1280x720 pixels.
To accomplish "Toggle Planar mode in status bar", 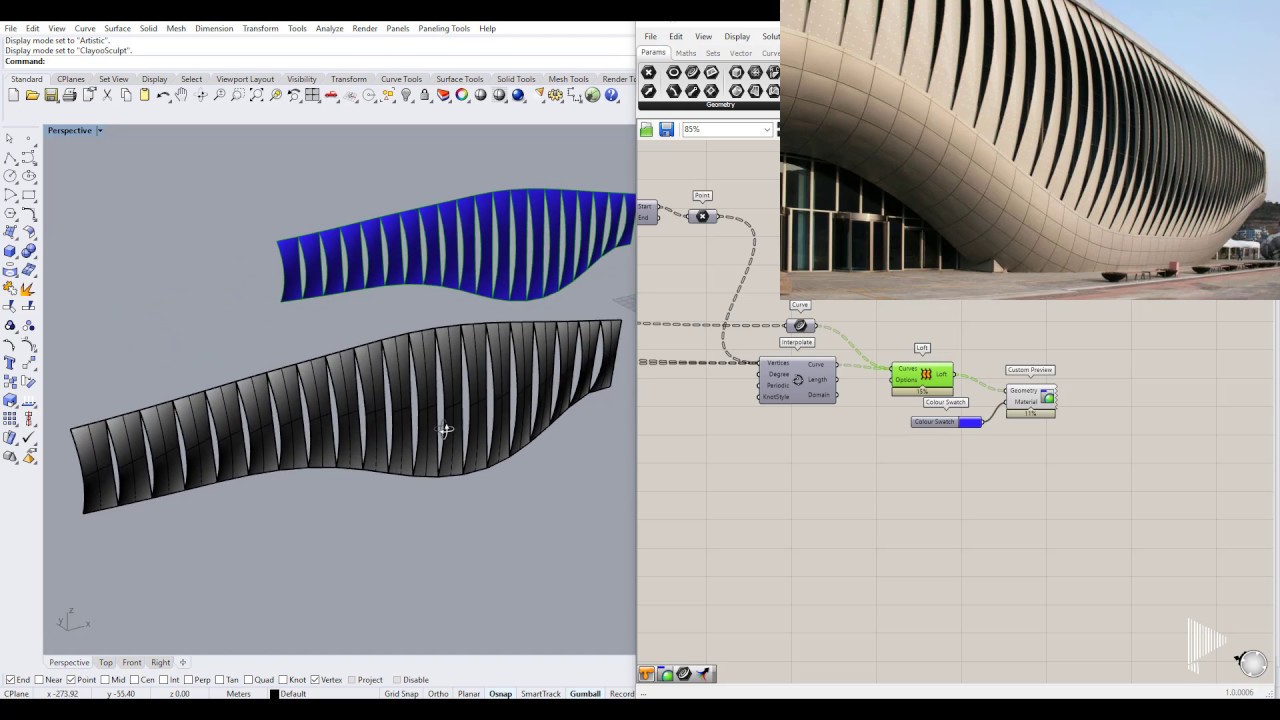I will pyautogui.click(x=469, y=694).
